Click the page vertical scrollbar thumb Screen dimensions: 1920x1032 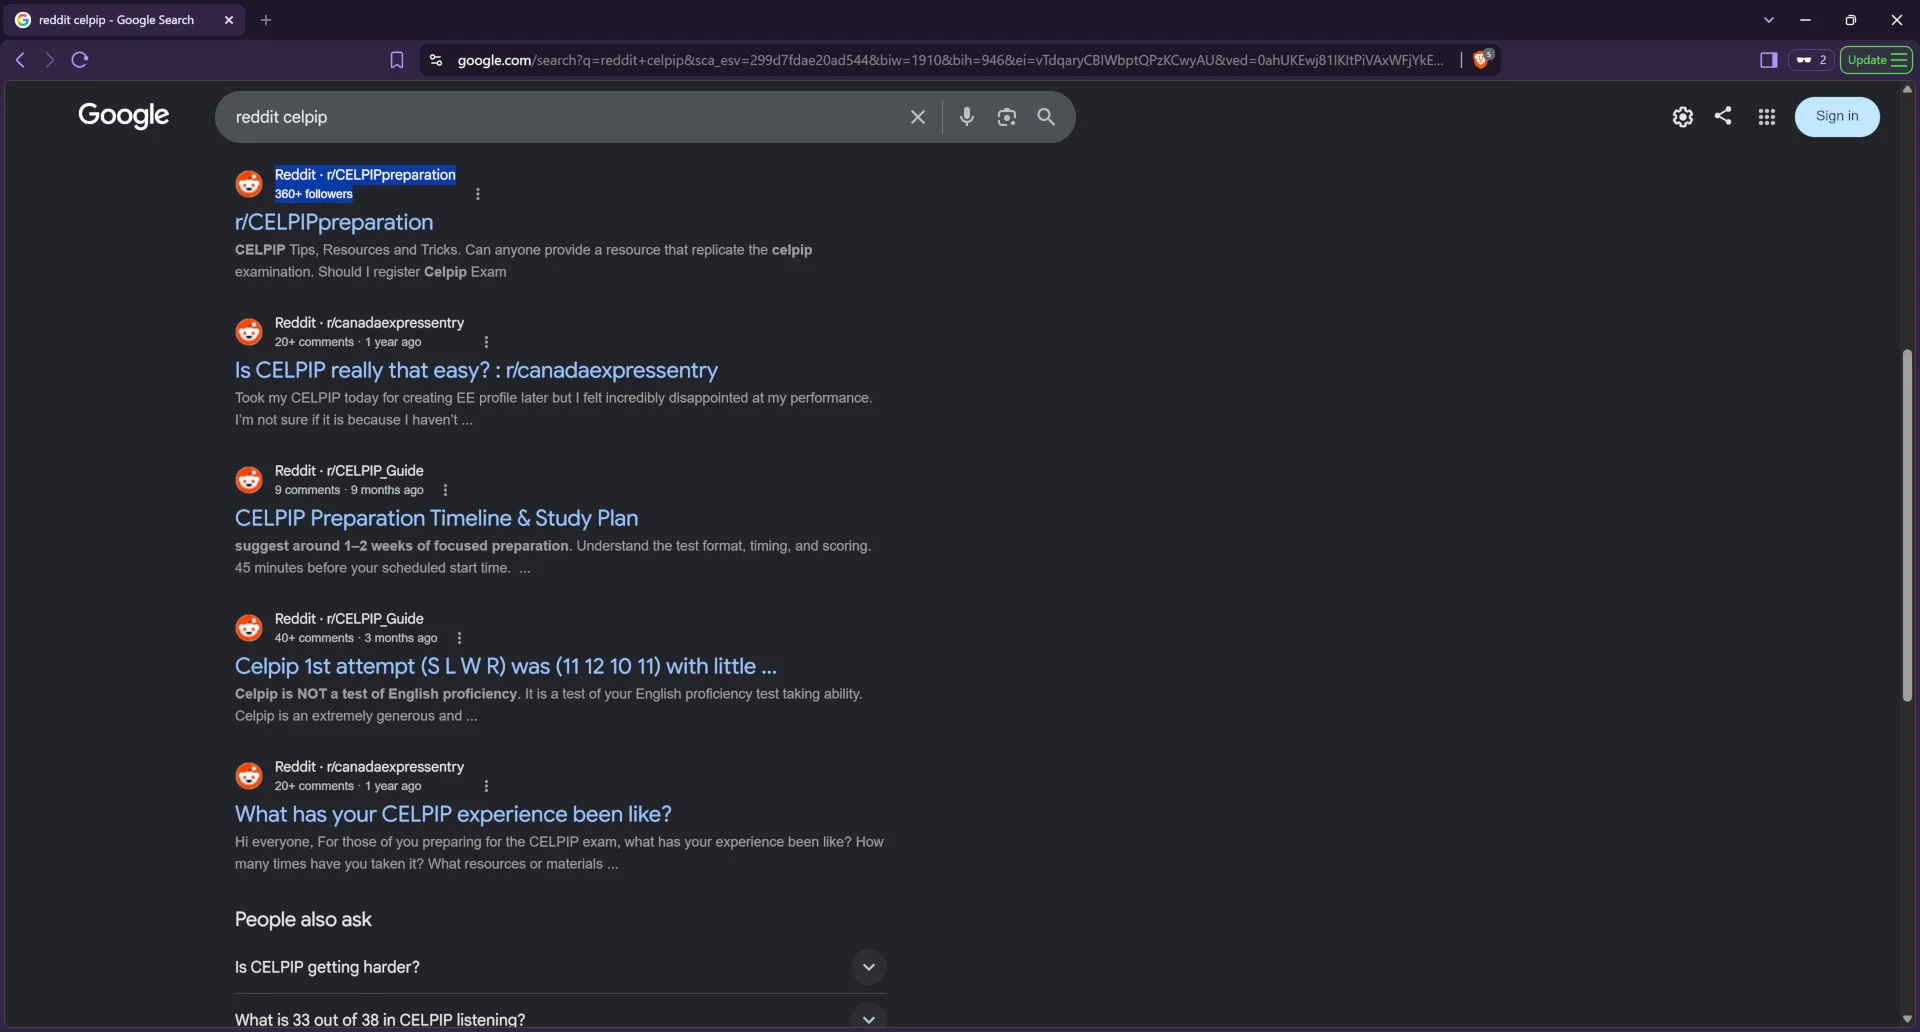1907,525
